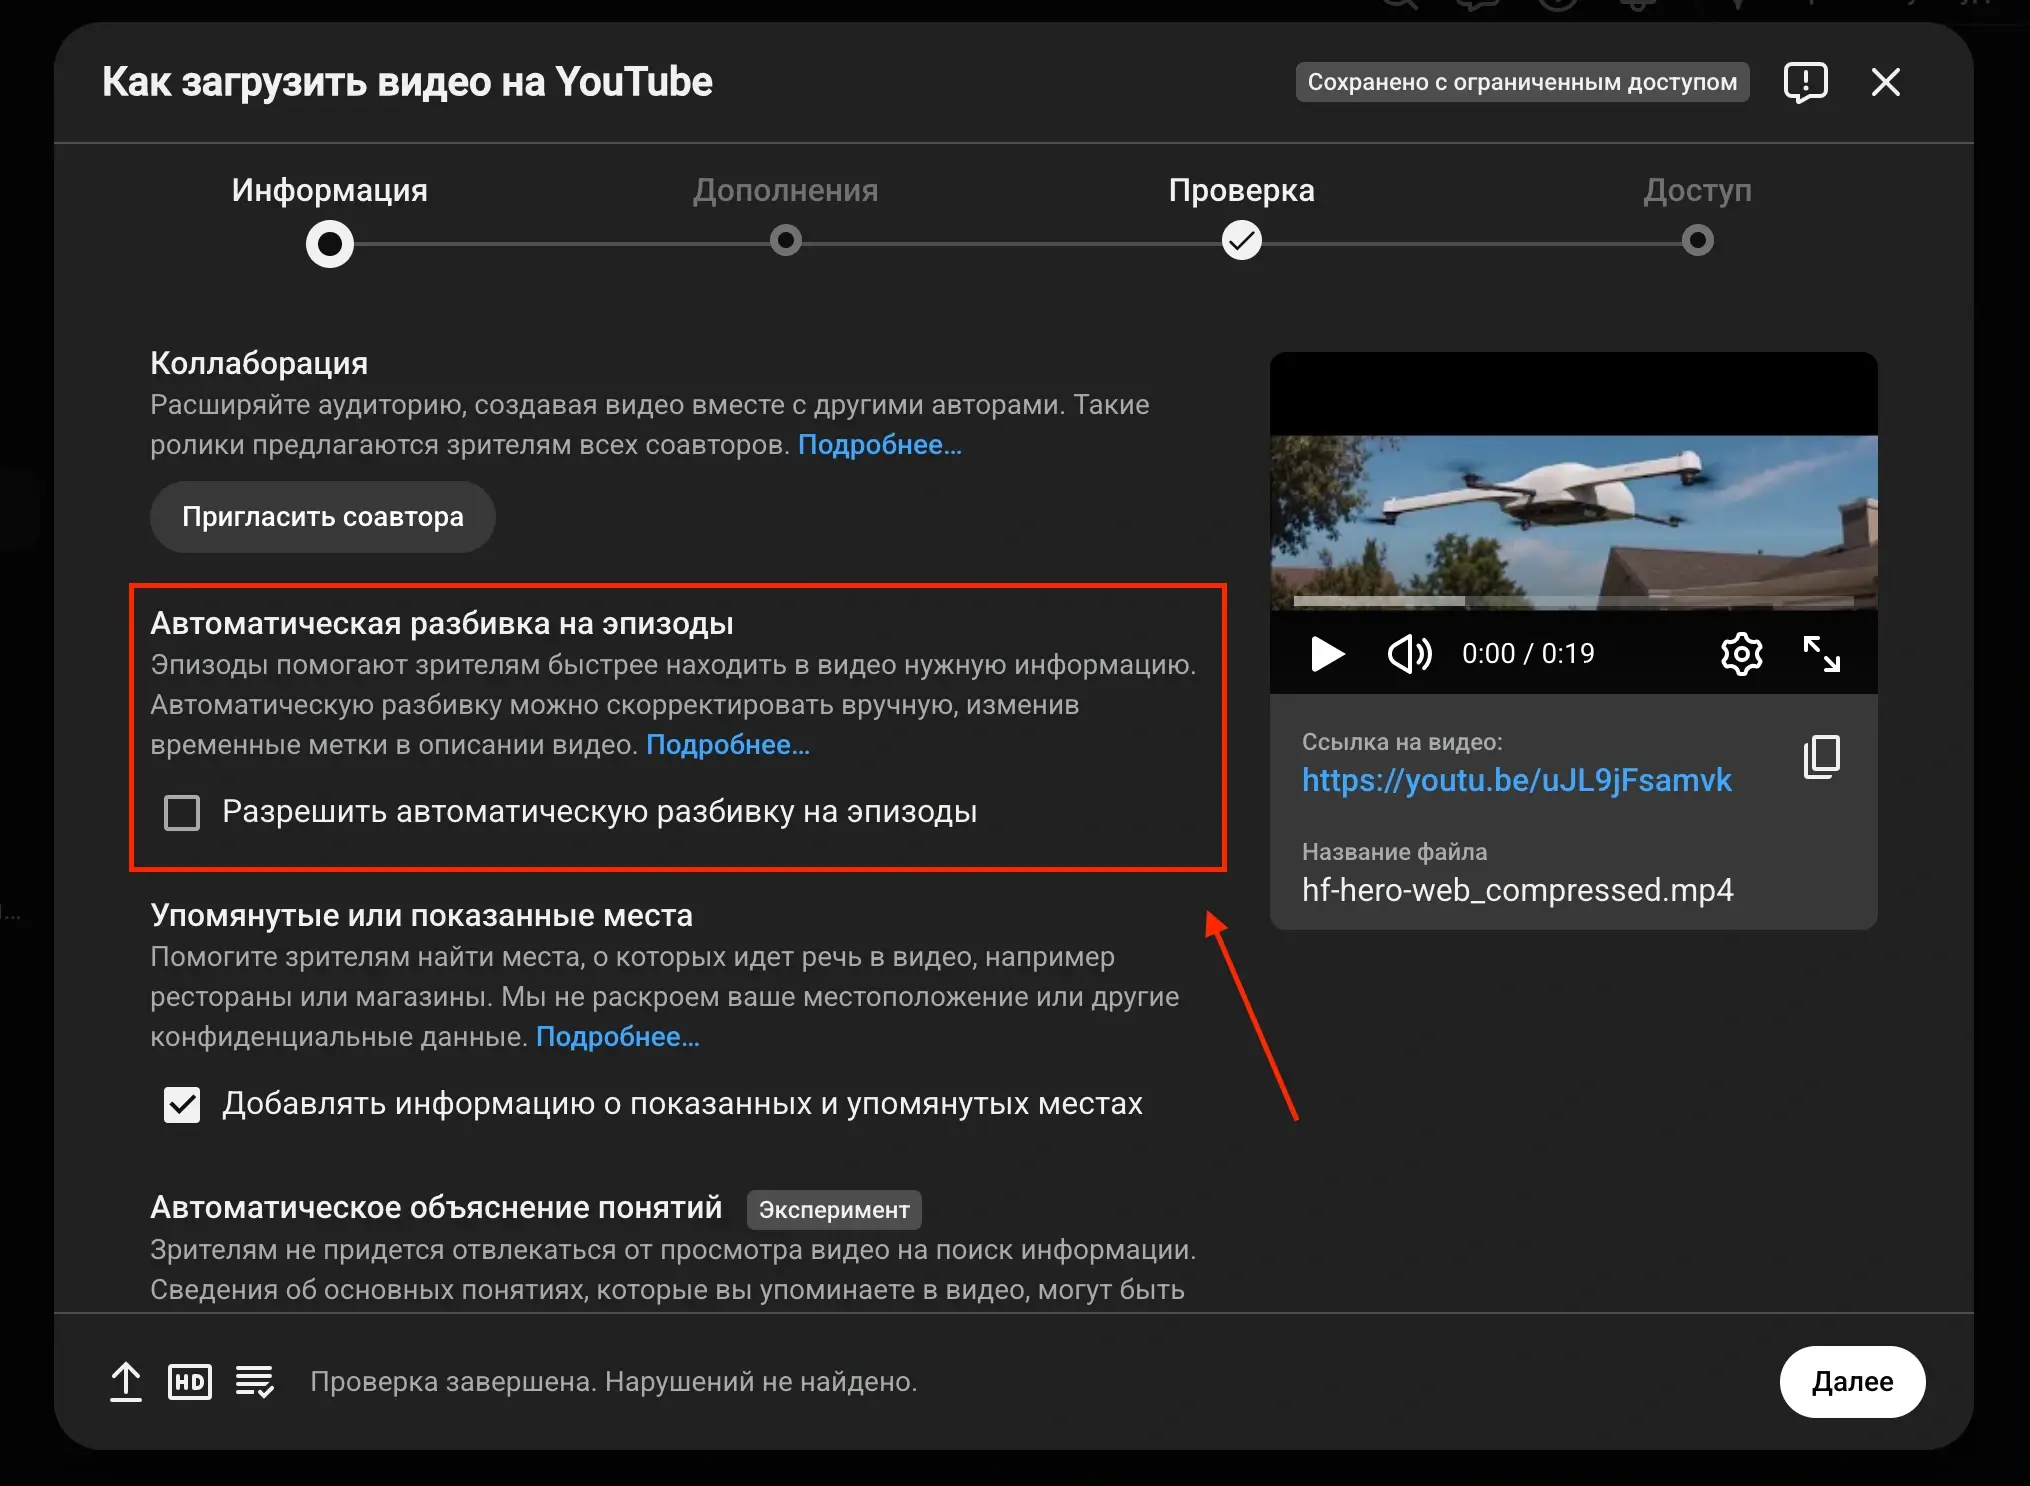Open the send feedback icon
This screenshot has width=2030, height=1486.
click(1805, 82)
